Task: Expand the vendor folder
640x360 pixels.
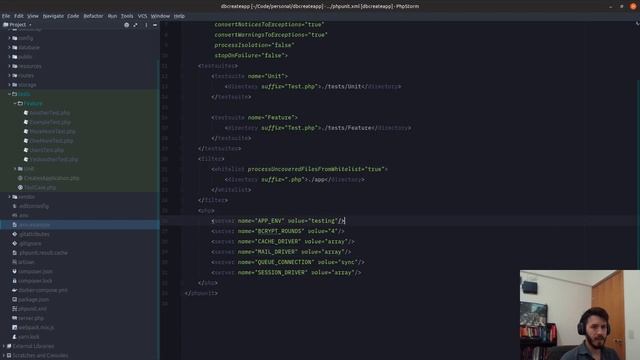Action: point(10,197)
